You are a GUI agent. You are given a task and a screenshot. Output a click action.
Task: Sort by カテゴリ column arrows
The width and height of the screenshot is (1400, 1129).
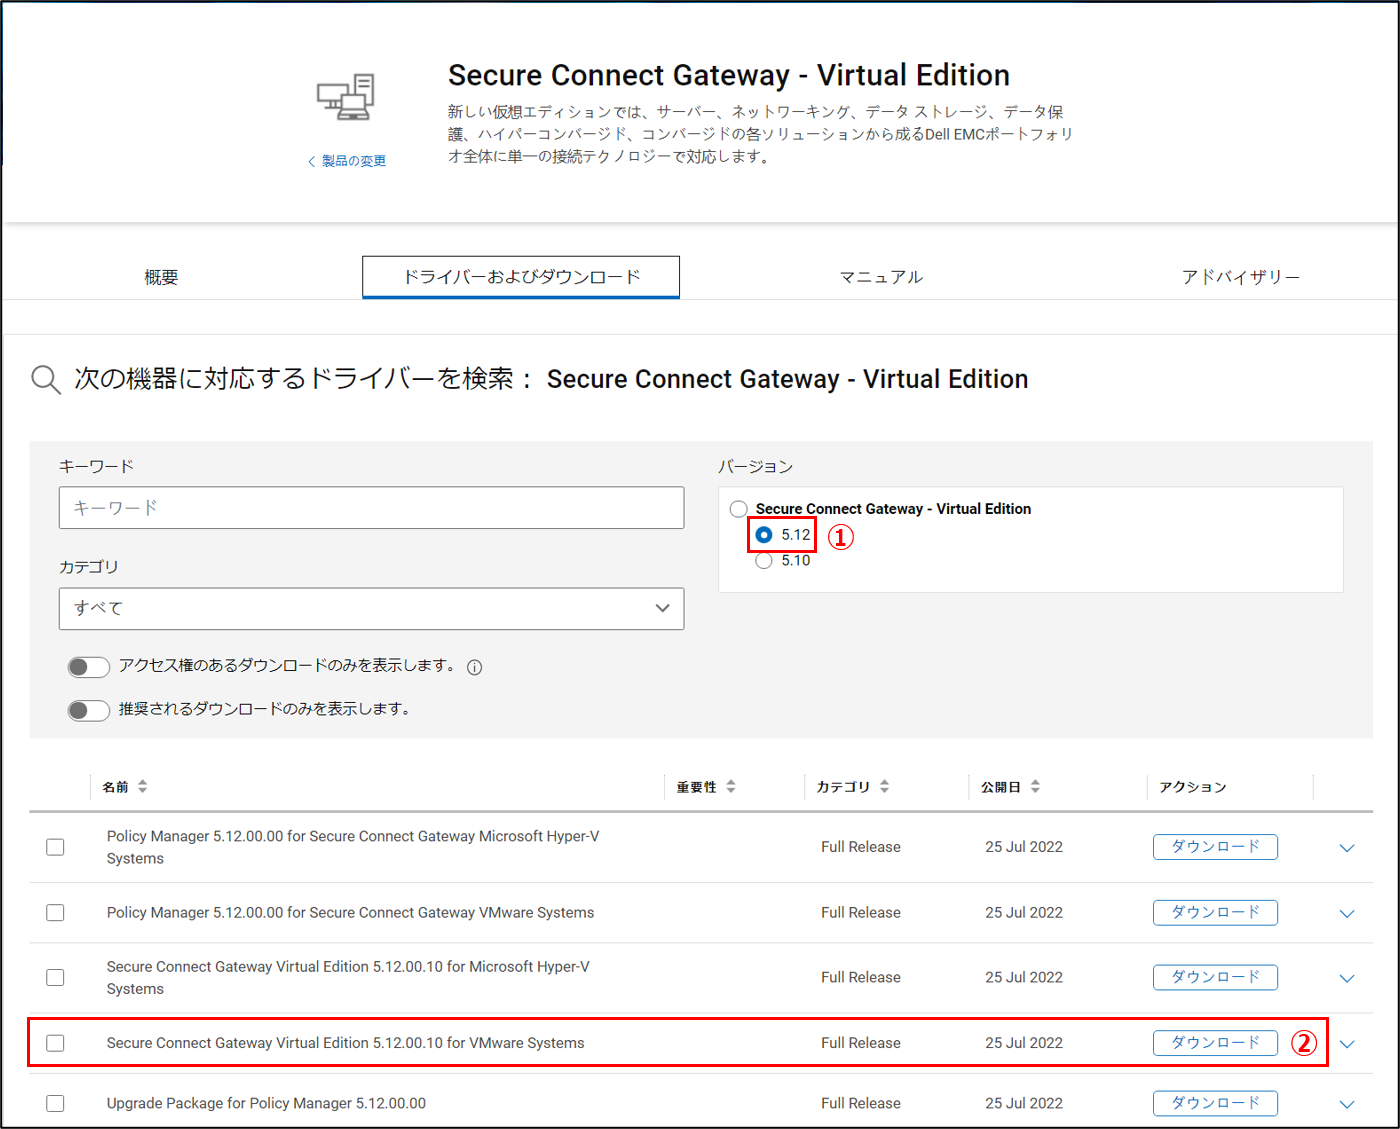point(884,787)
